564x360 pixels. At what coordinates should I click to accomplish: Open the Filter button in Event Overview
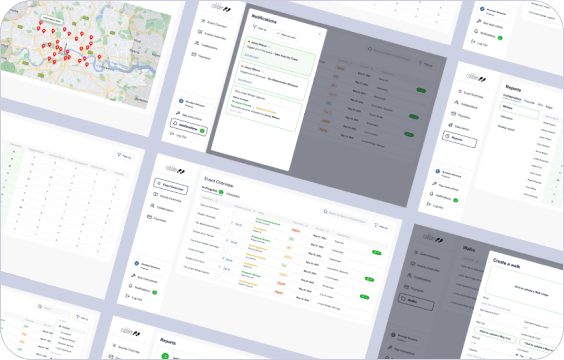[381, 227]
